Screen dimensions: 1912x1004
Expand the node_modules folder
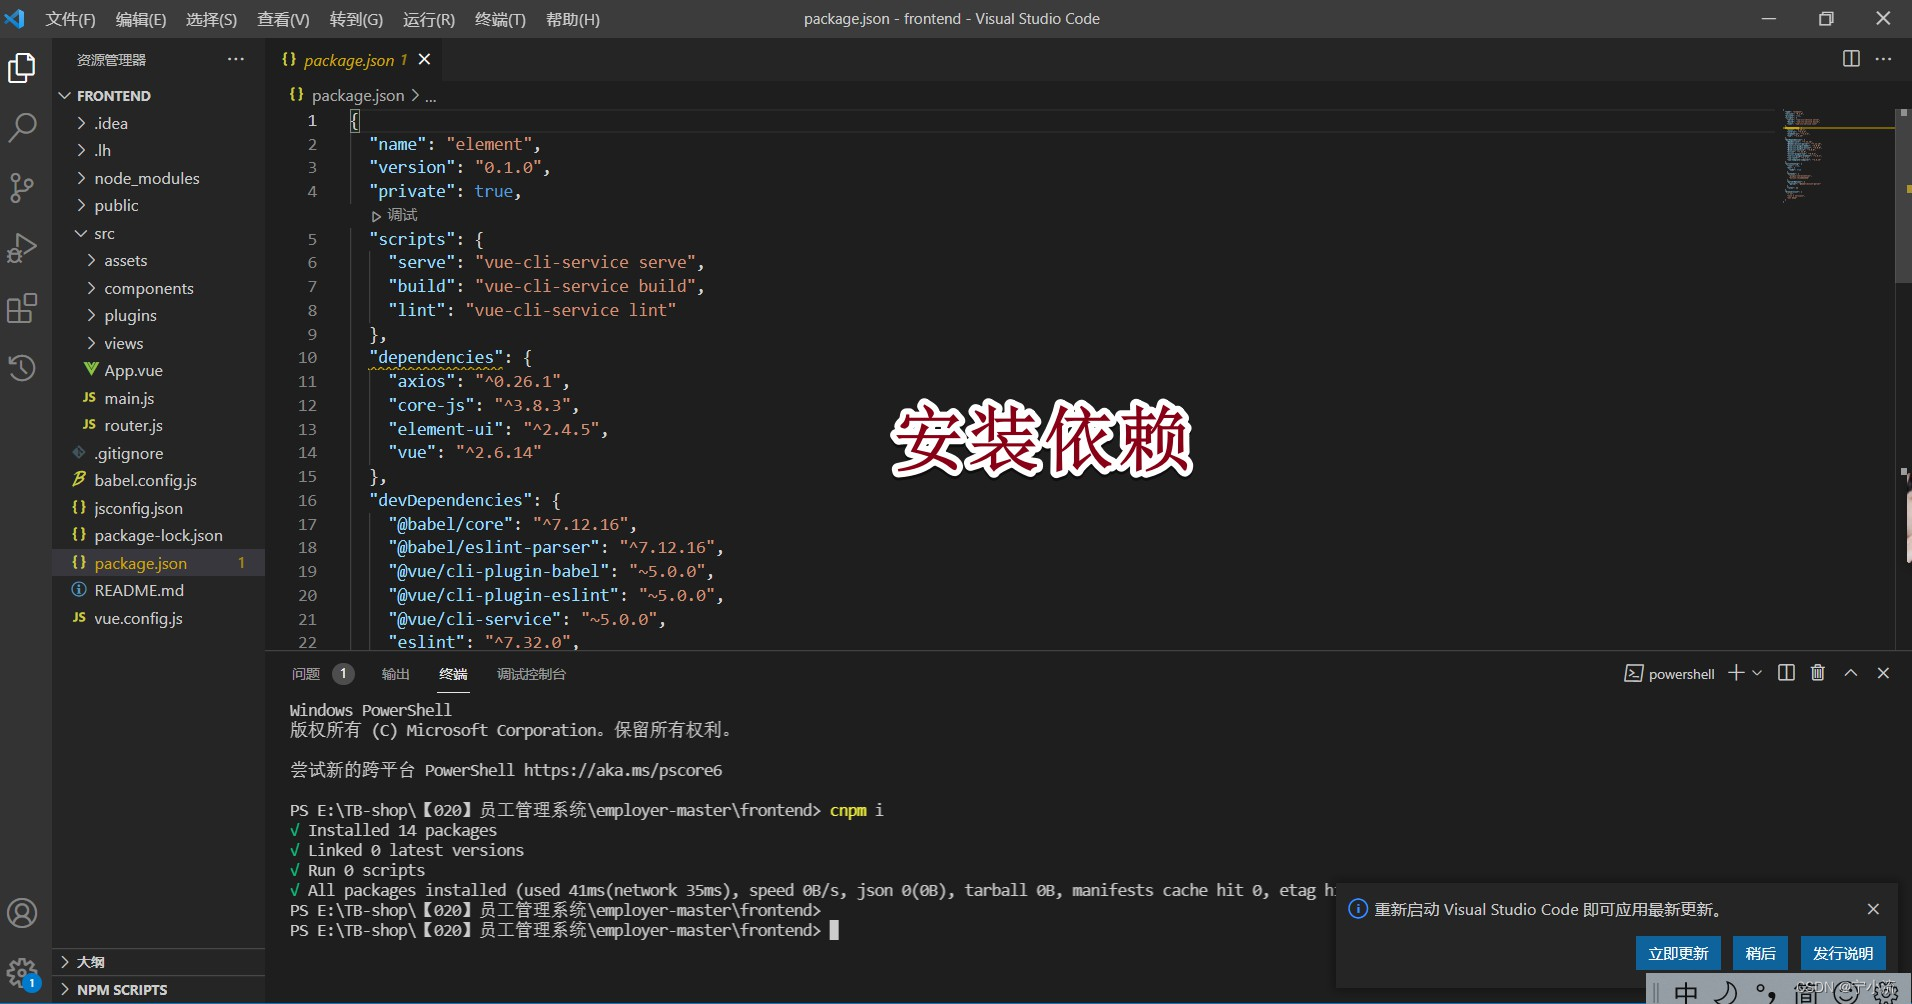click(x=158, y=178)
